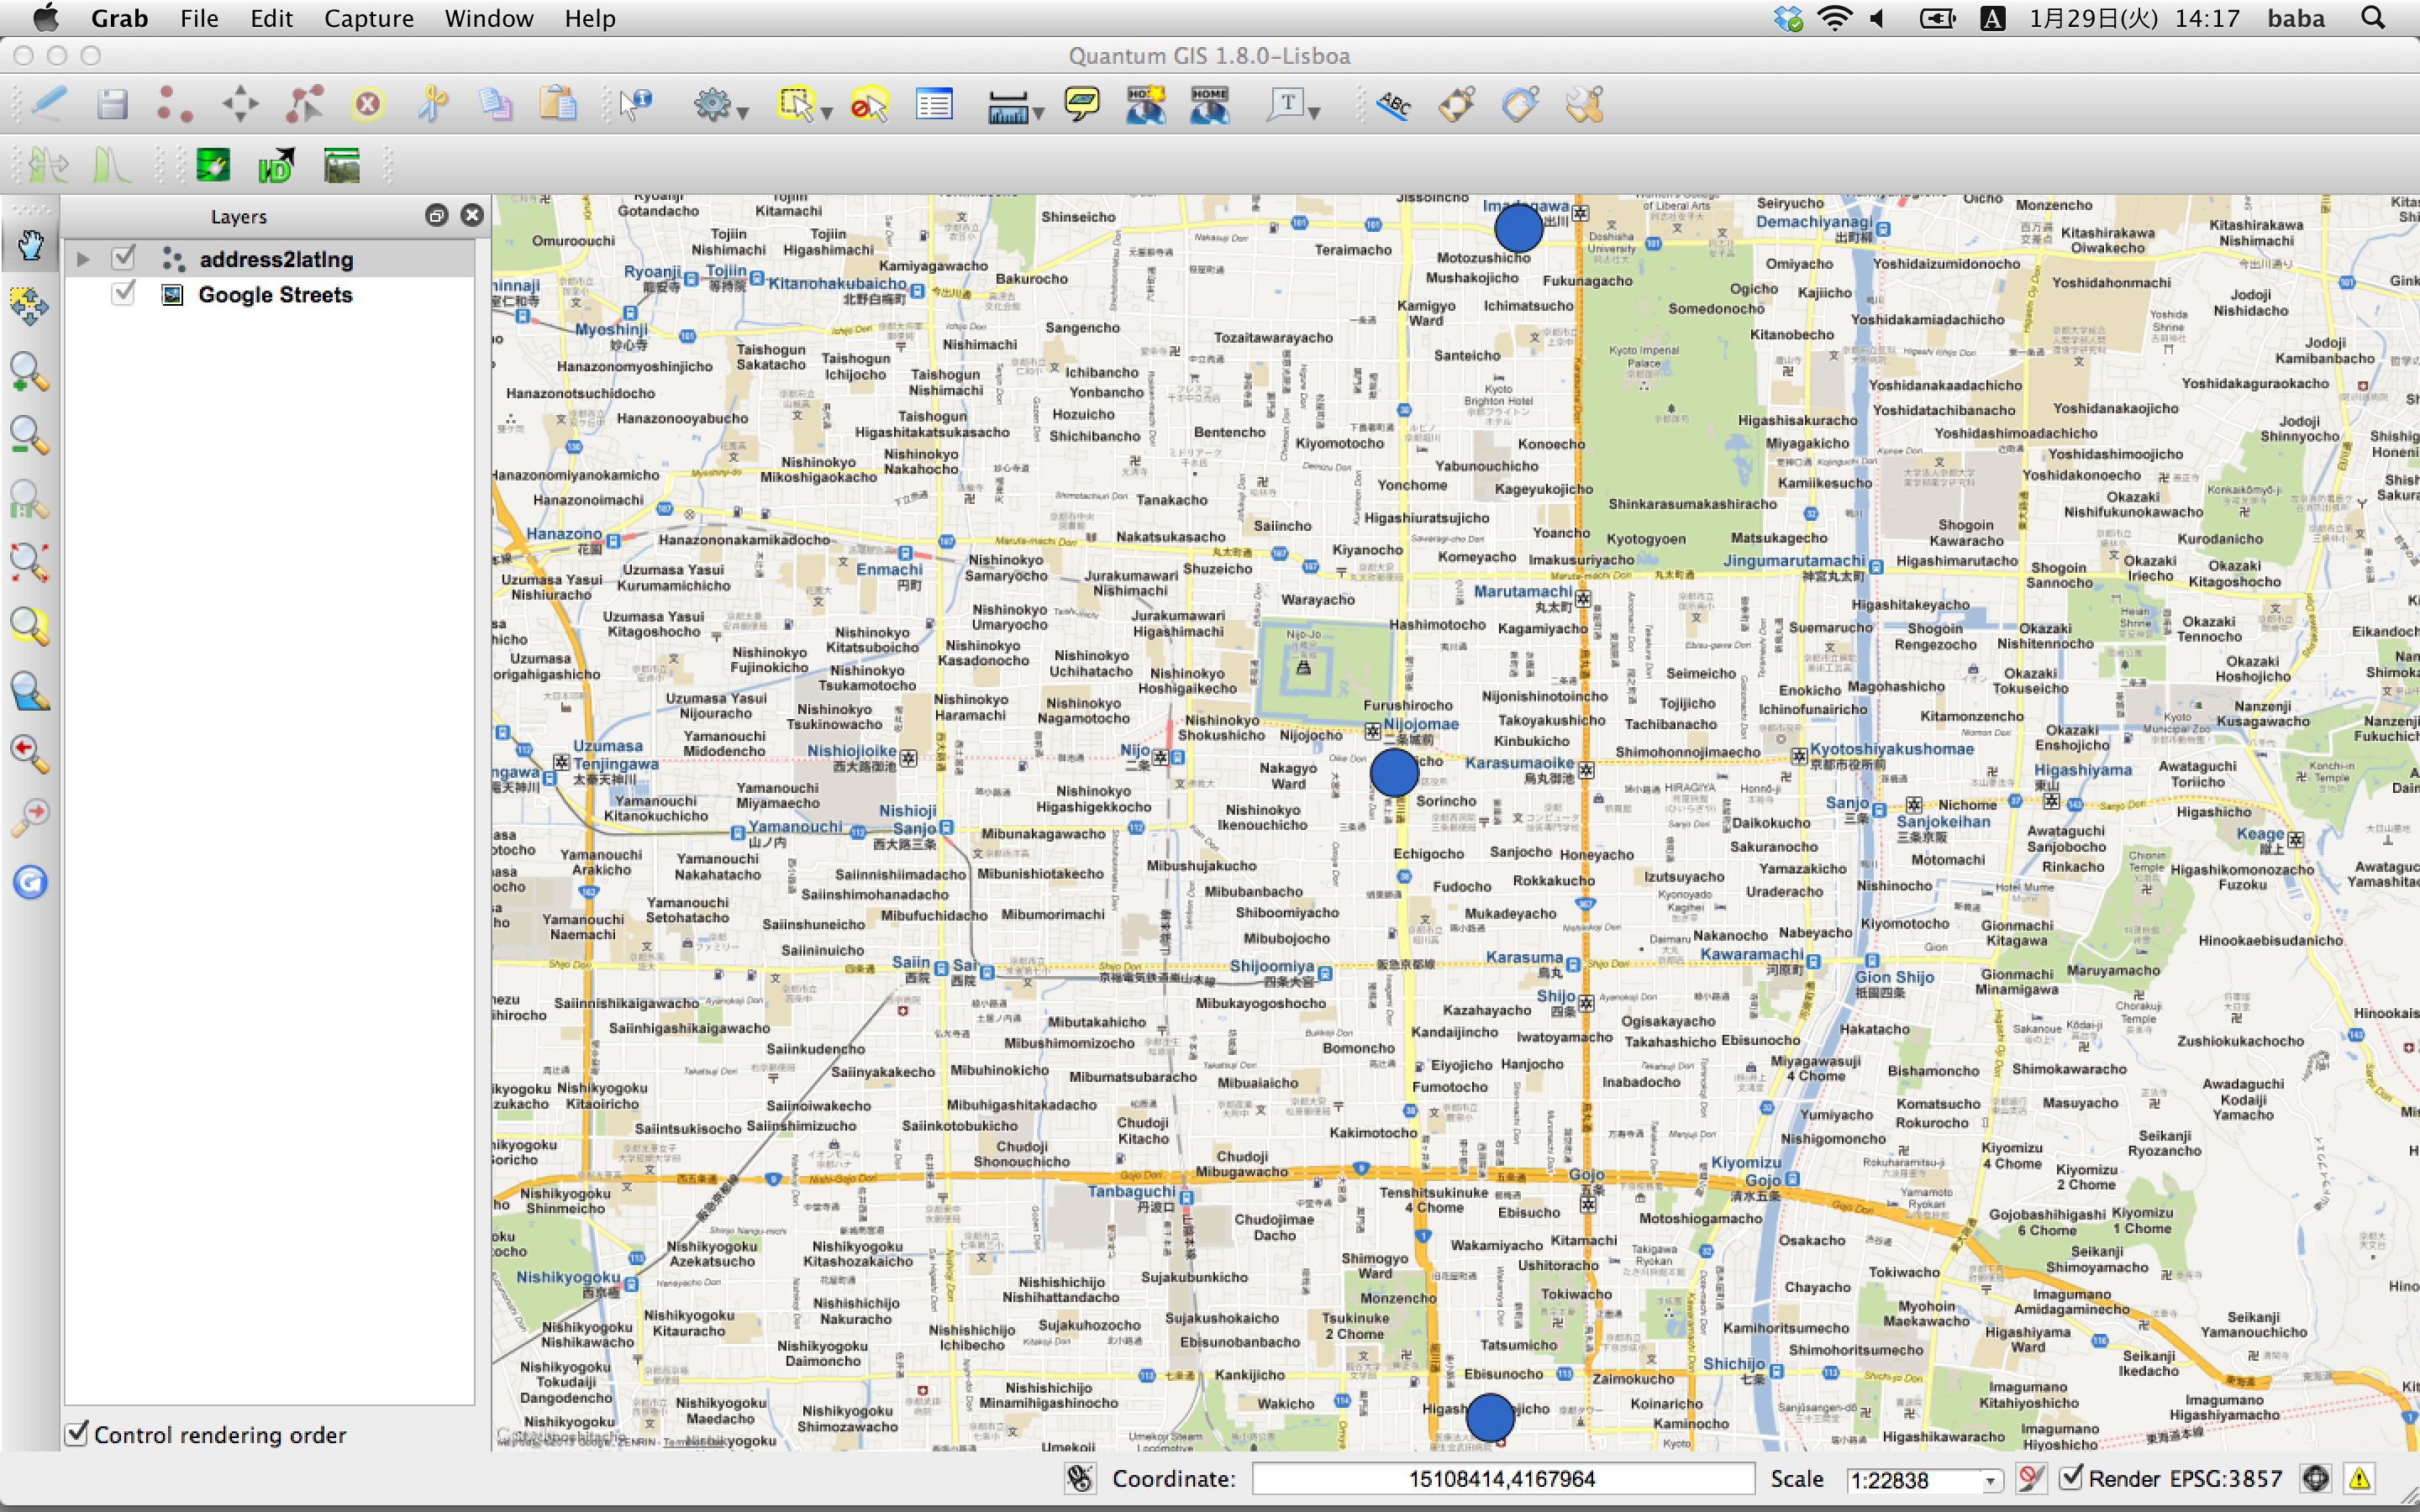Click the Select Features tool

(x=796, y=104)
